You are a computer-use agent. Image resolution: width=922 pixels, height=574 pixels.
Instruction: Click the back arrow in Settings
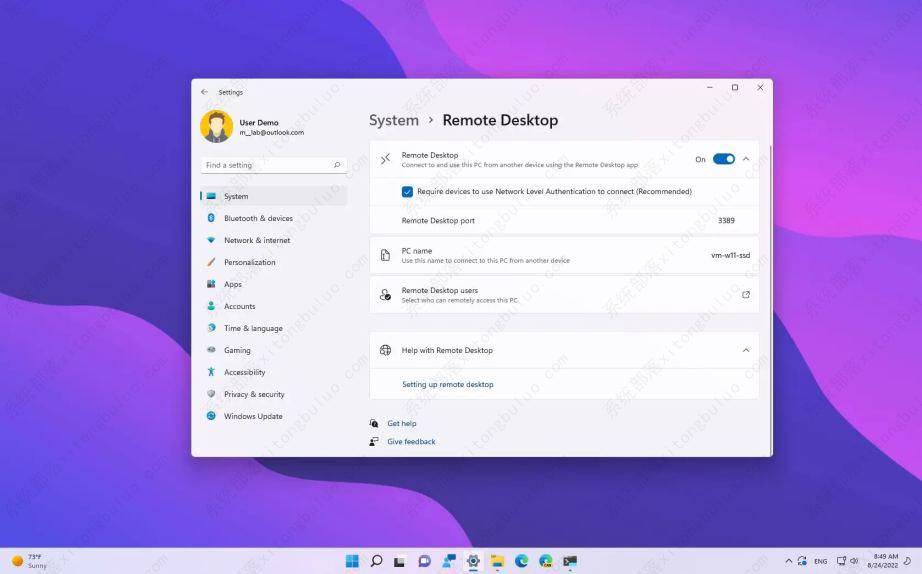pos(204,92)
